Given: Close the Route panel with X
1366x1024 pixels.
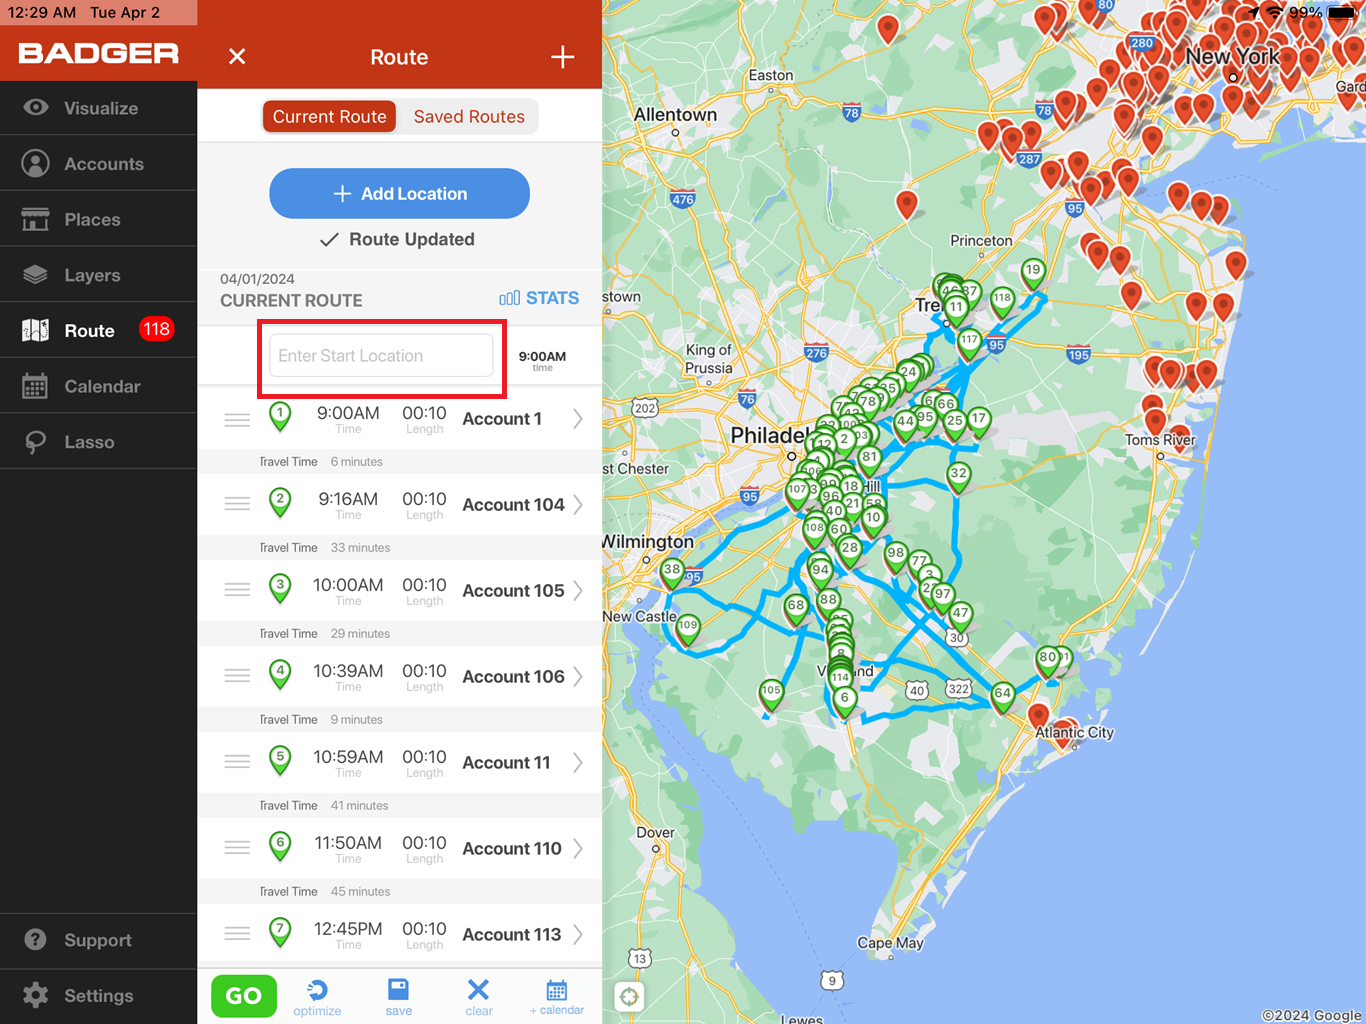Looking at the screenshot, I should click(237, 57).
